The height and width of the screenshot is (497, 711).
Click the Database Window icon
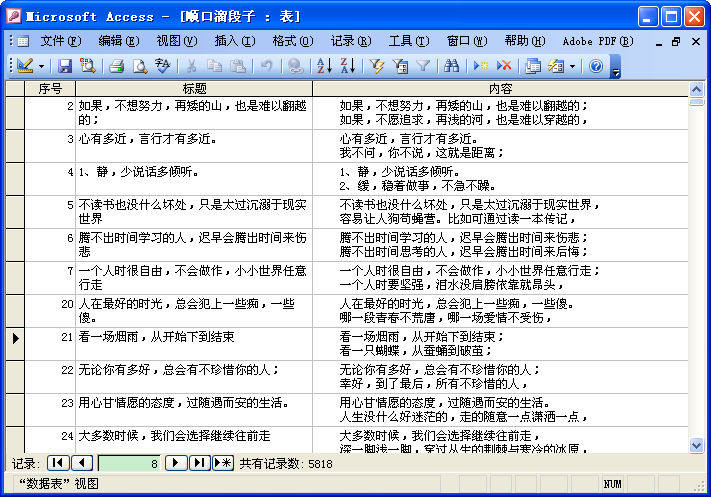(x=533, y=66)
